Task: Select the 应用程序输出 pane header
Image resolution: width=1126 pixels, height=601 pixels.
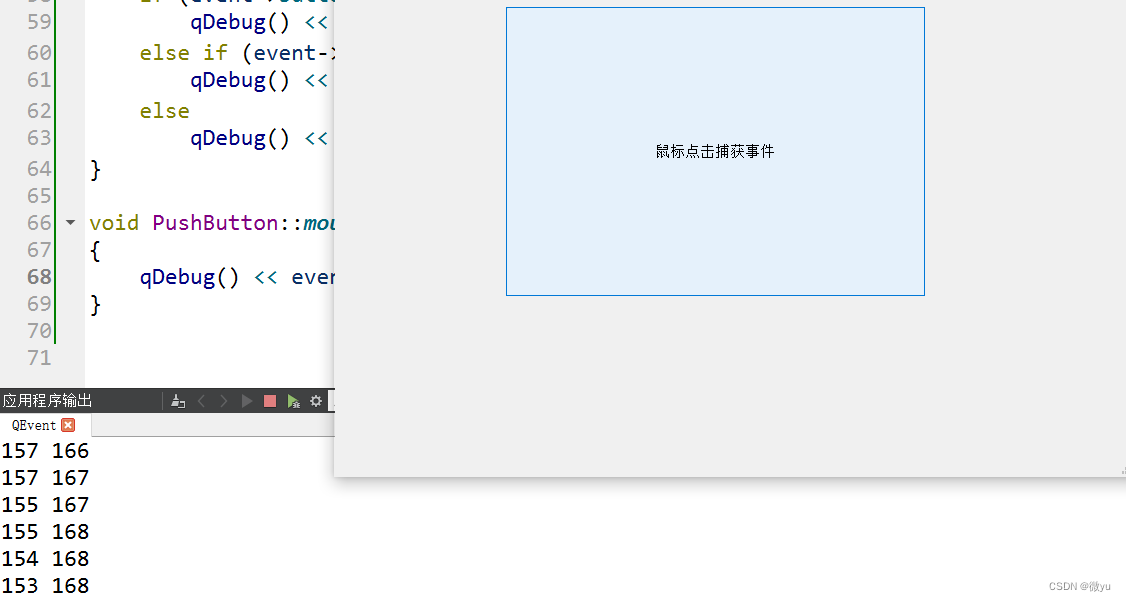Action: (46, 400)
